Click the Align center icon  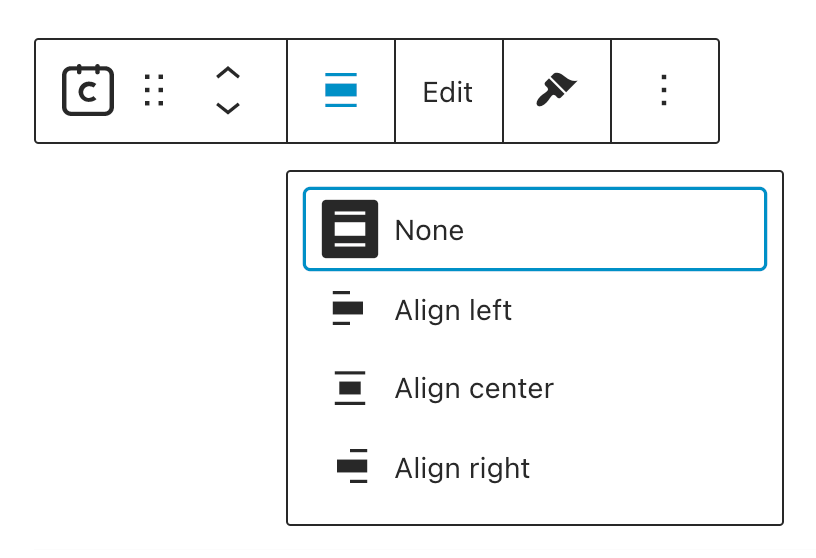[x=350, y=388]
